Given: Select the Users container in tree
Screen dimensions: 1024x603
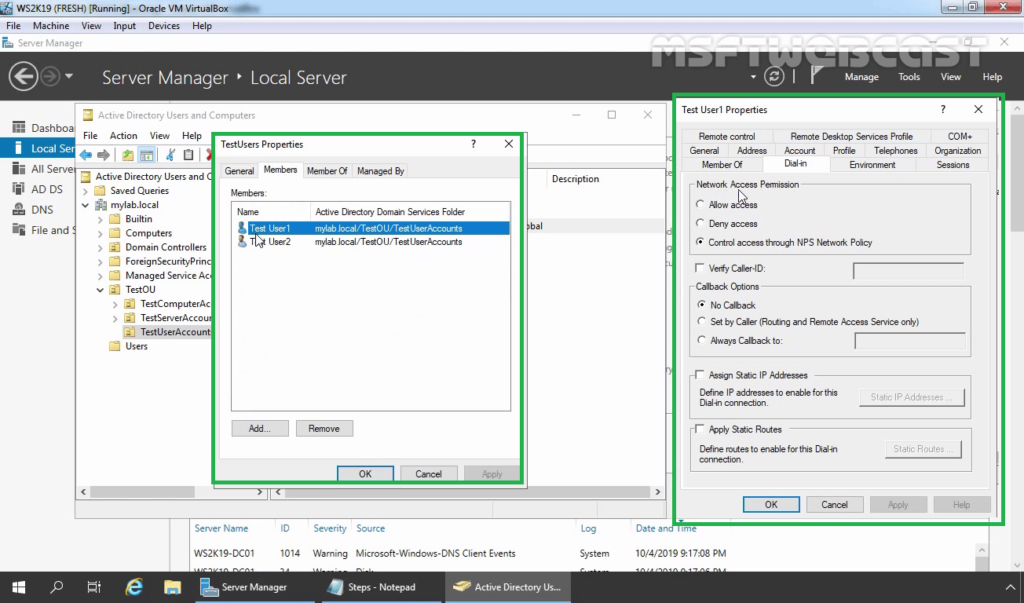Looking at the screenshot, I should (136, 346).
